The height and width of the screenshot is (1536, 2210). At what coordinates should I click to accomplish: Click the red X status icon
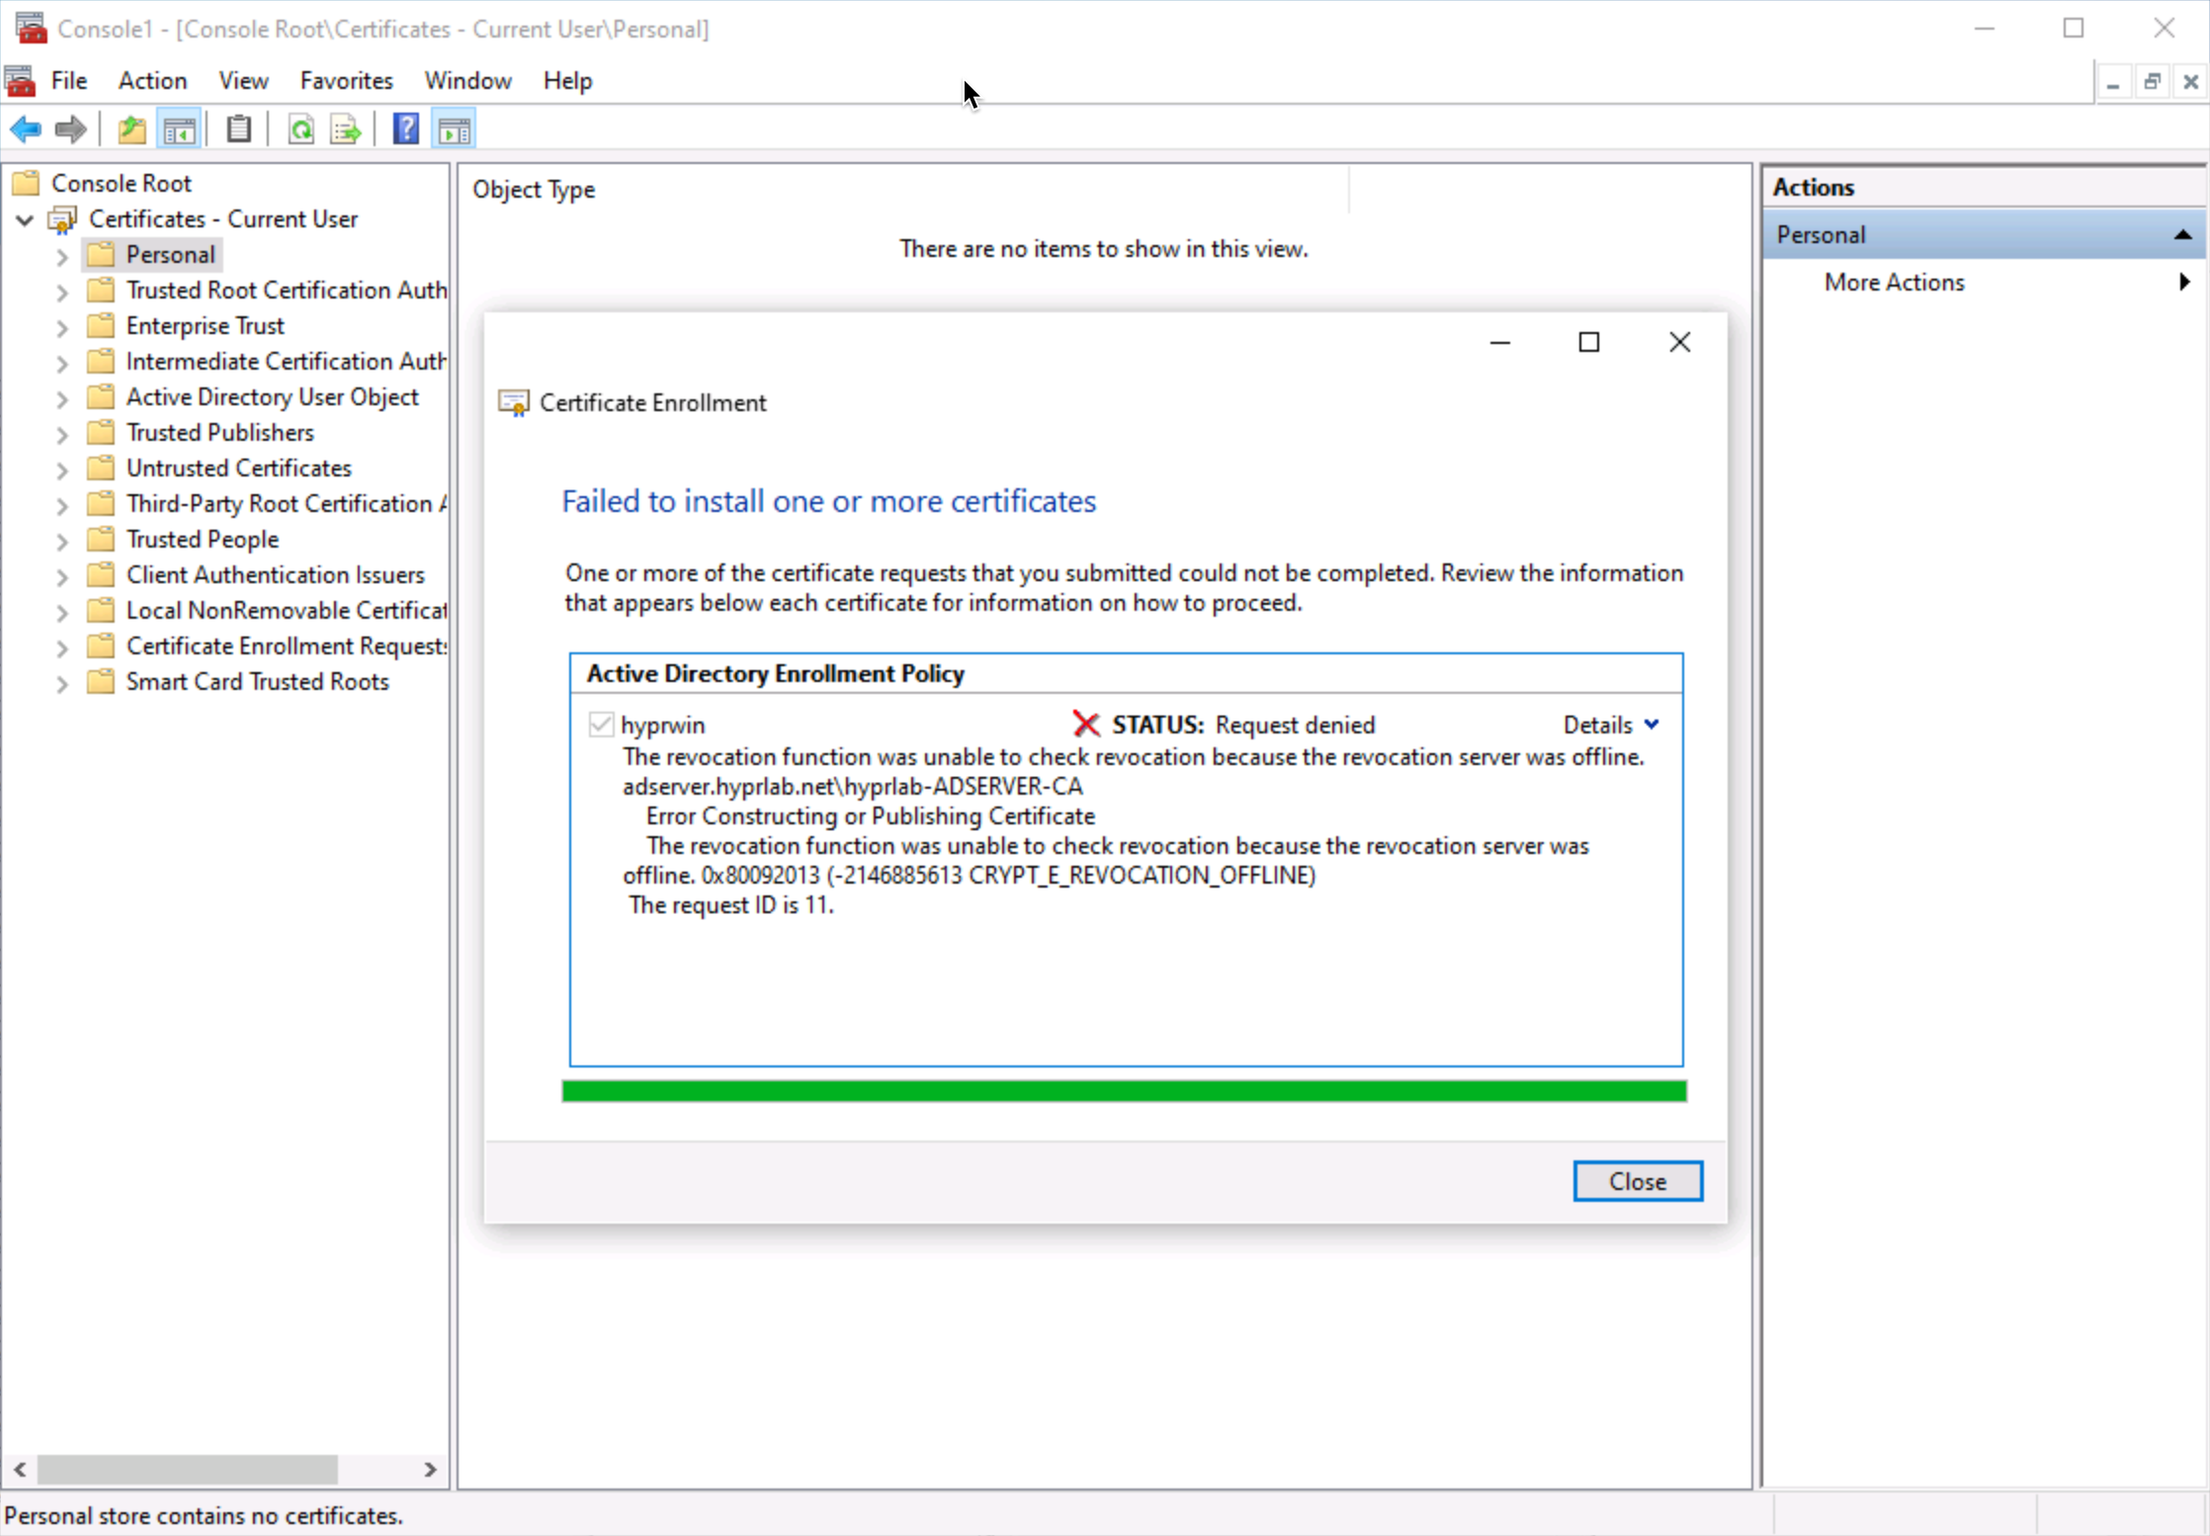pyautogui.click(x=1086, y=724)
